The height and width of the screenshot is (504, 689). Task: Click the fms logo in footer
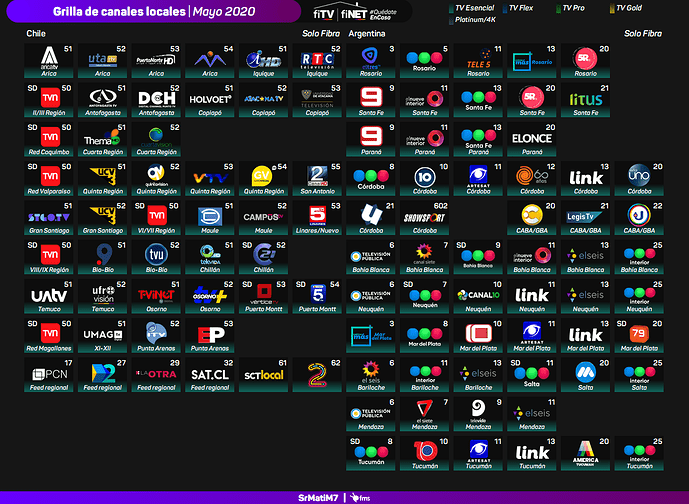tap(360, 498)
